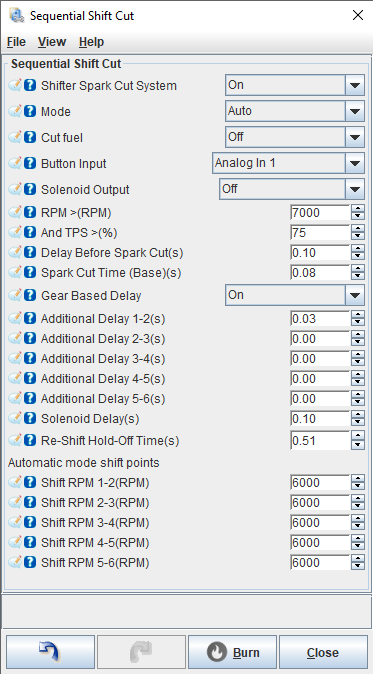Open help for Additional Delay 1-2
This screenshot has width=373, height=674.
tap(30, 319)
